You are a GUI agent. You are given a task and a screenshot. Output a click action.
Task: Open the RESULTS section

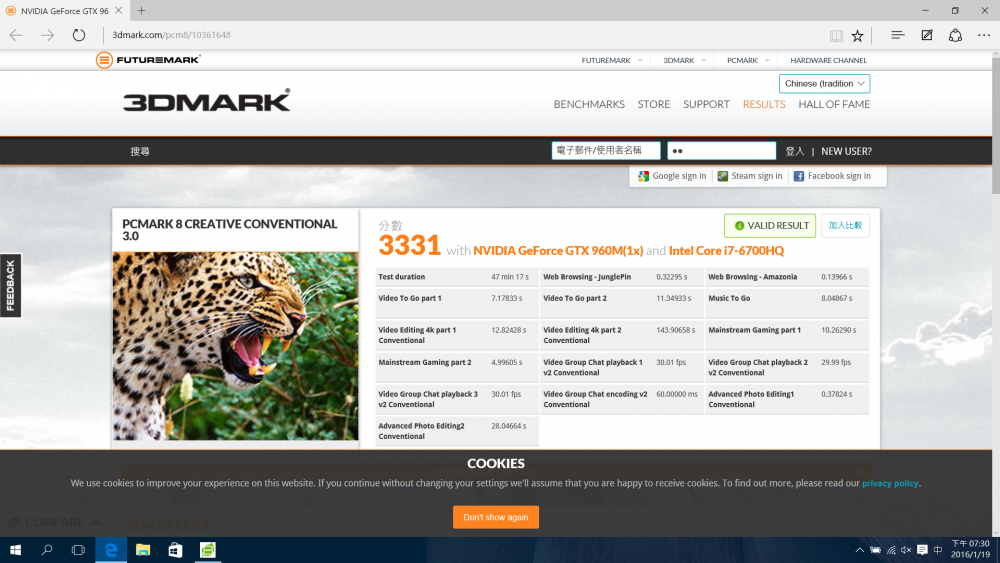click(764, 104)
